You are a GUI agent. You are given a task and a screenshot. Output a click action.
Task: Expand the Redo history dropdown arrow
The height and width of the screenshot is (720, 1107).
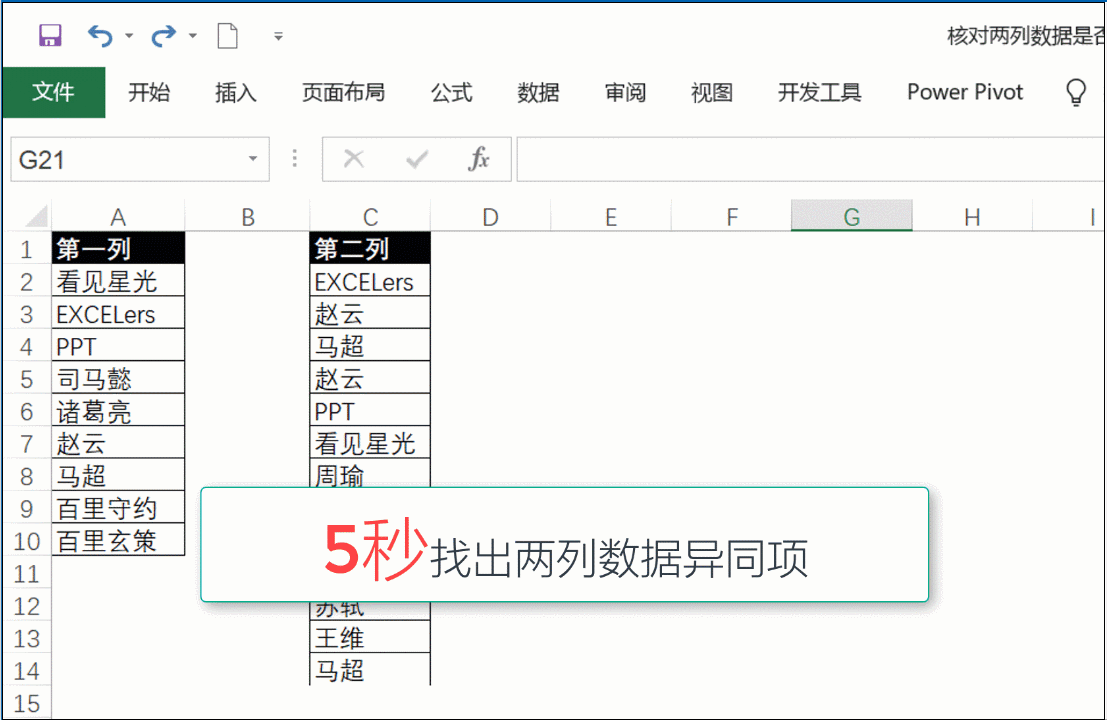[x=192, y=37]
